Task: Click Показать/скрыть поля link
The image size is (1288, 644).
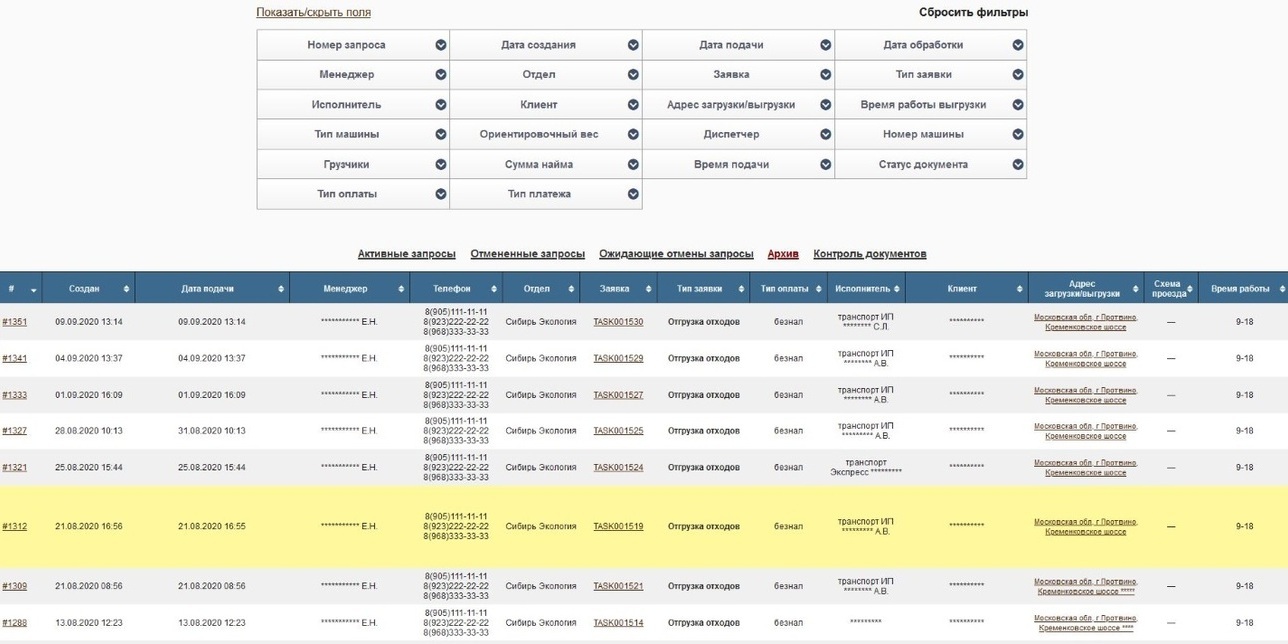Action: point(313,13)
